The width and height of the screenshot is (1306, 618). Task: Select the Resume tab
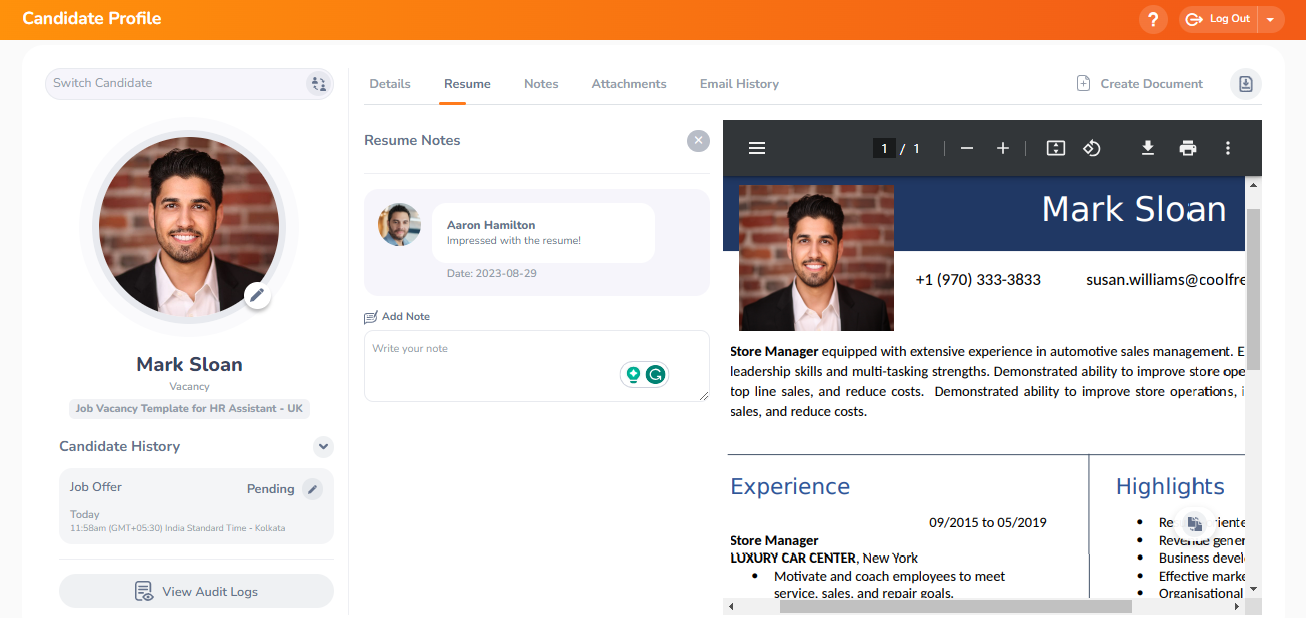[x=467, y=84]
